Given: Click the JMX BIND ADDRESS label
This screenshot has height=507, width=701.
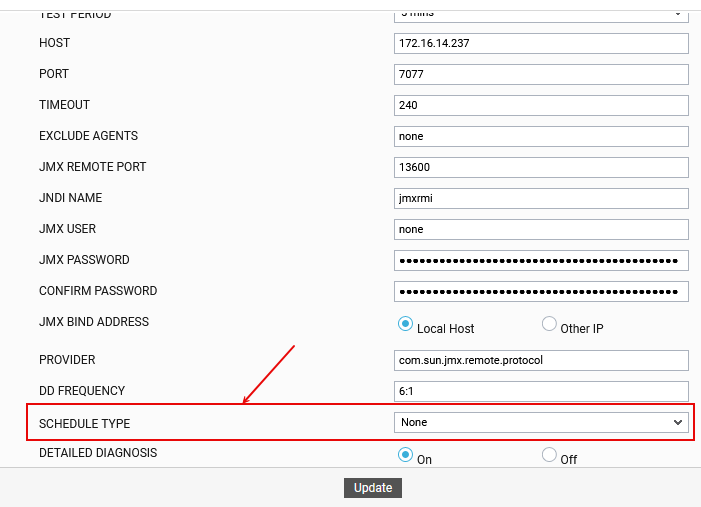Looking at the screenshot, I should pyautogui.click(x=94, y=322).
